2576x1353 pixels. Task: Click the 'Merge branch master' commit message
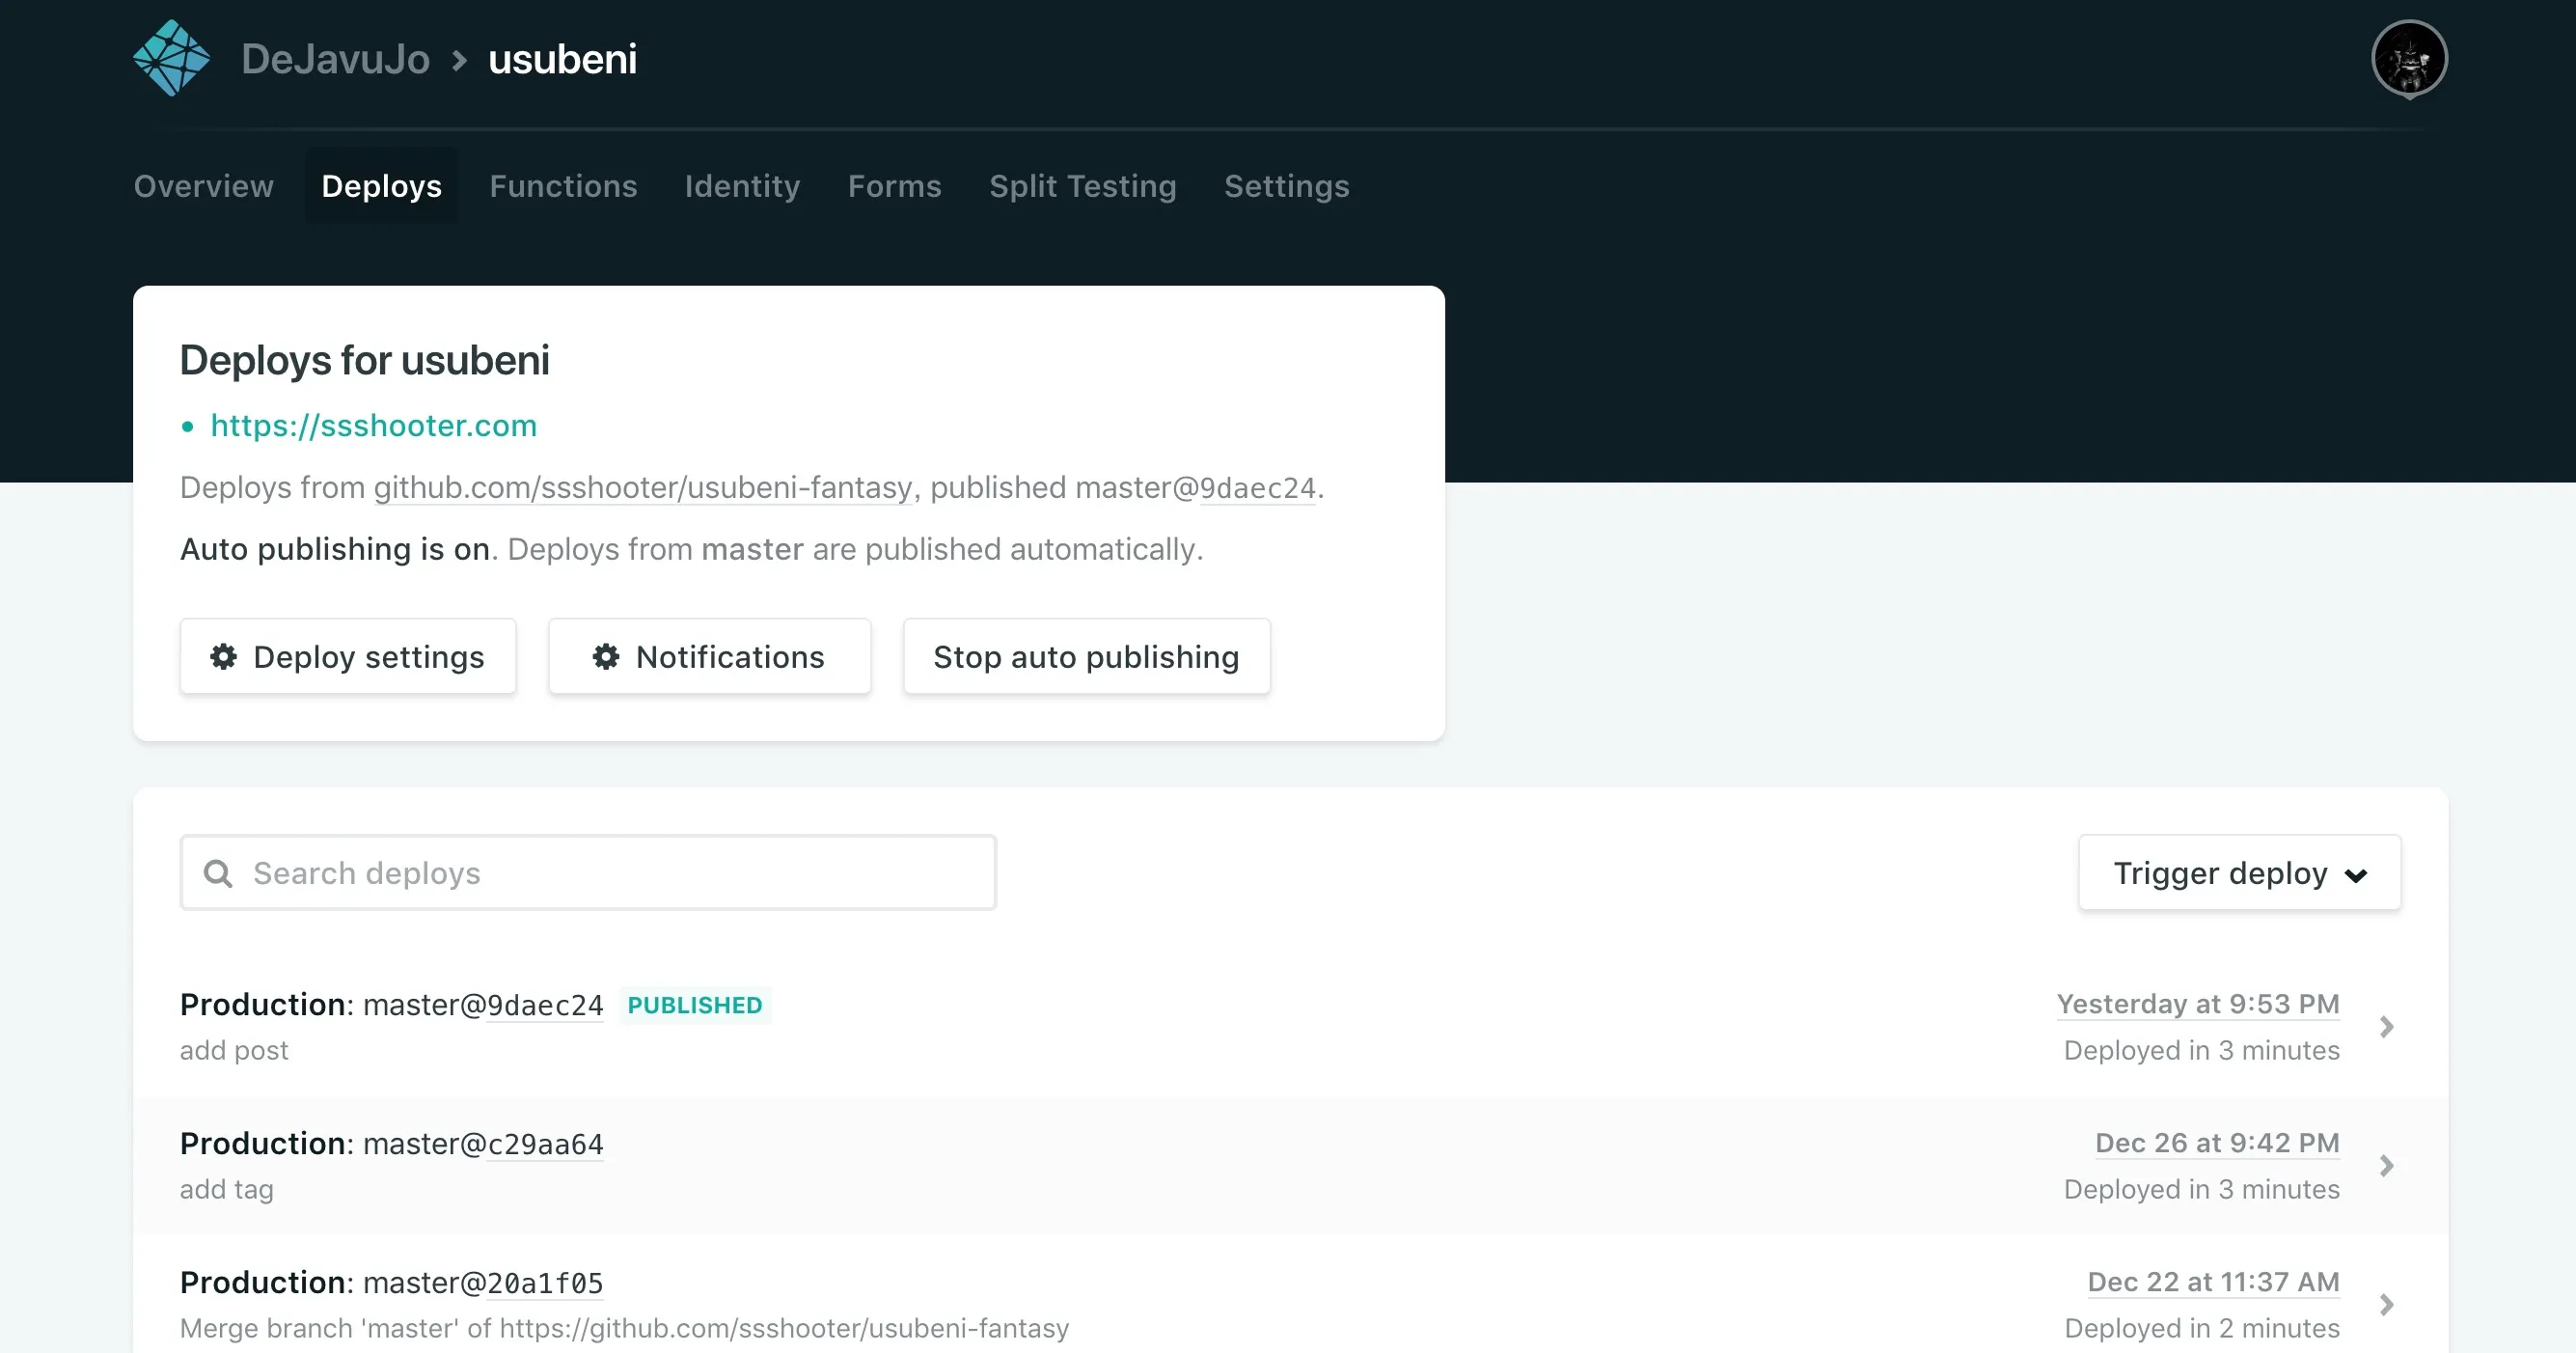click(624, 1328)
